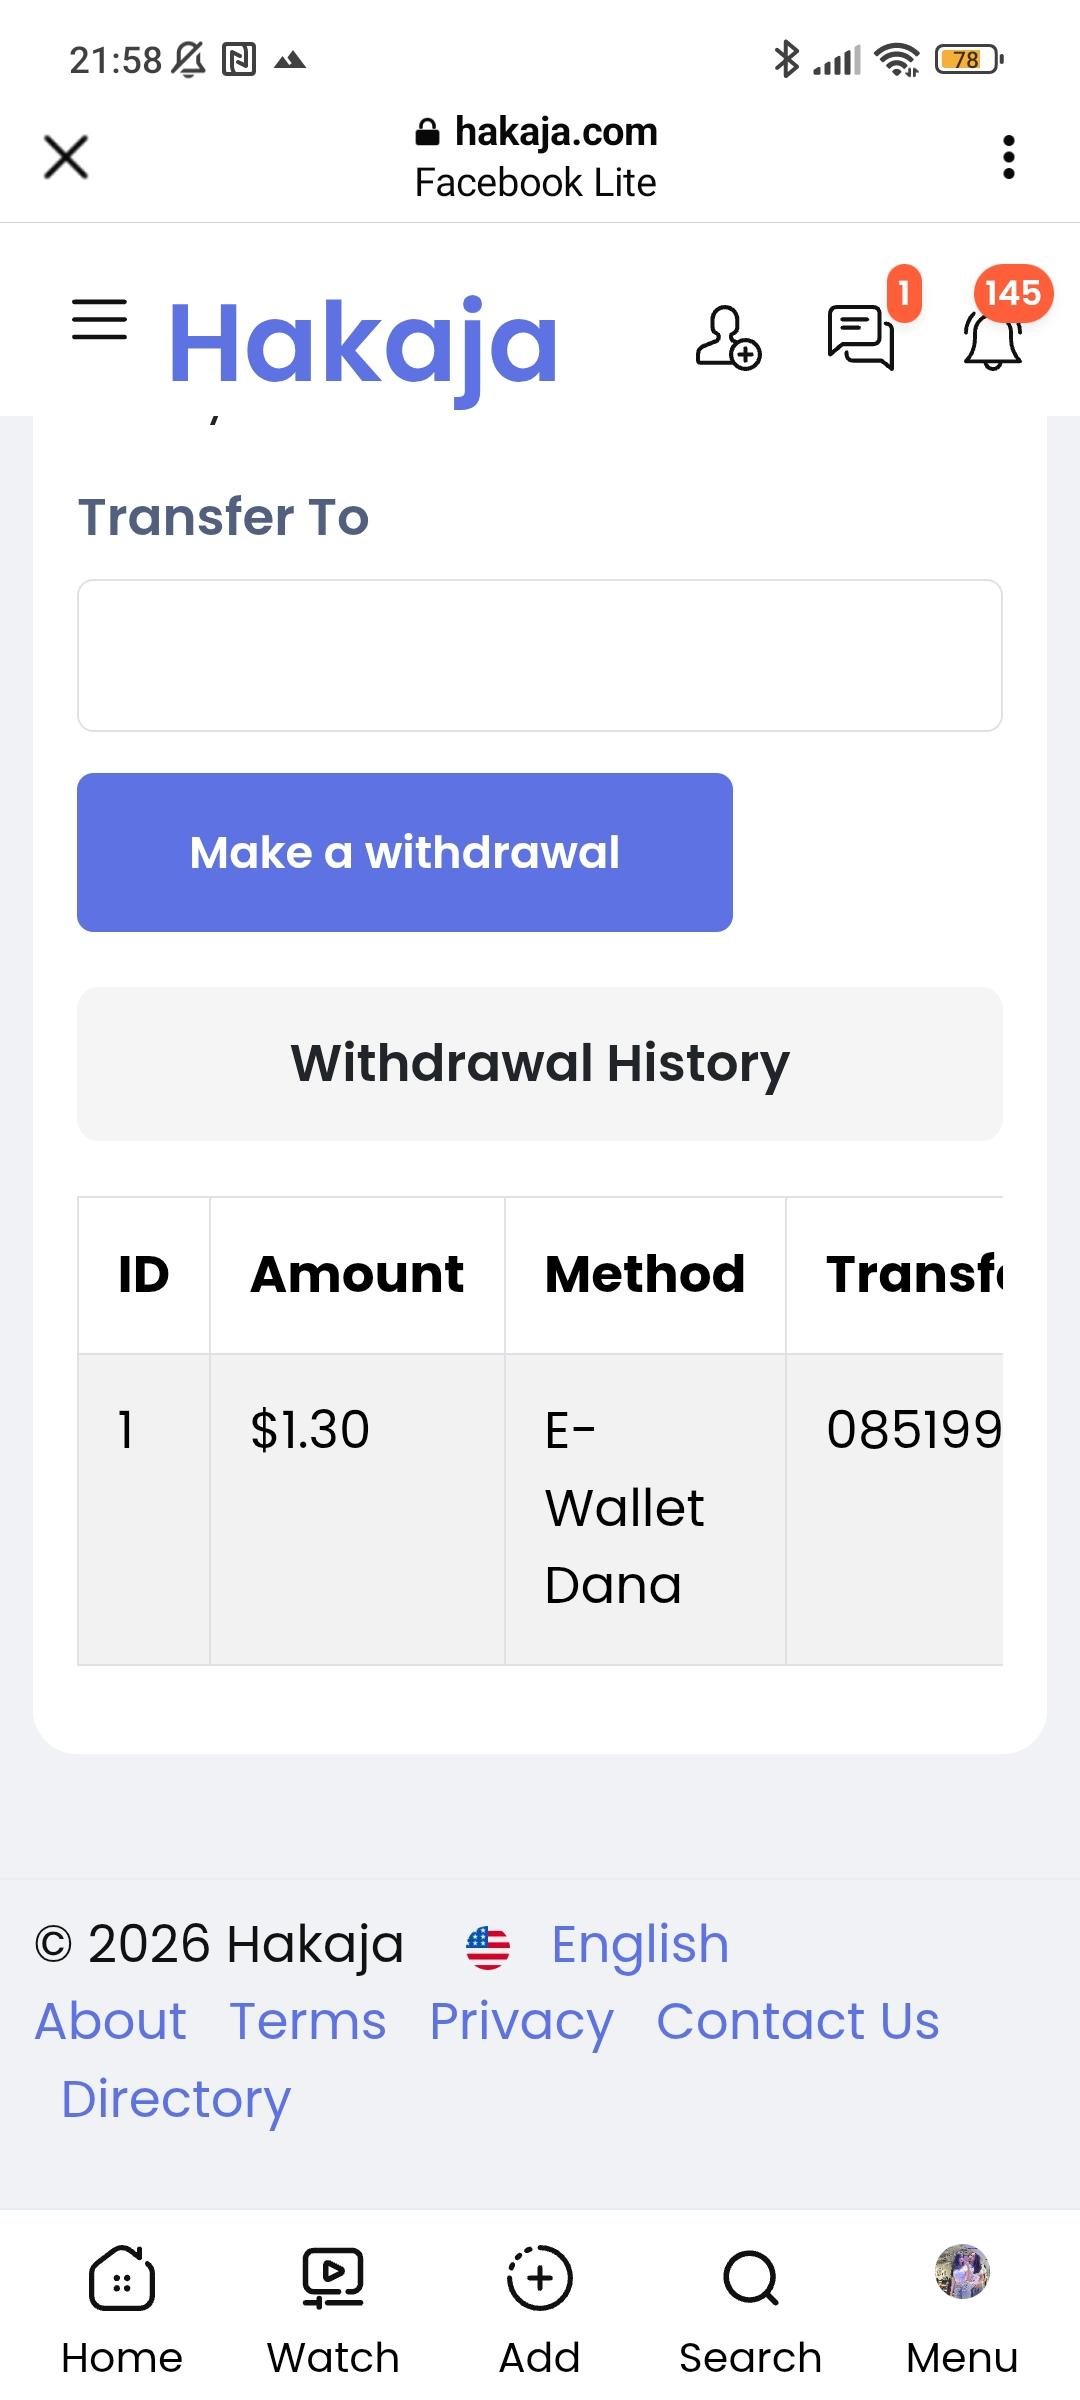Tap the friend requests icon

point(727,338)
